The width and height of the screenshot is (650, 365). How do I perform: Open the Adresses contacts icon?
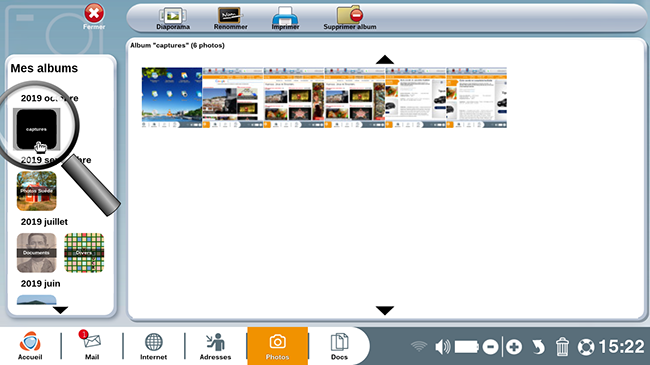(215, 346)
